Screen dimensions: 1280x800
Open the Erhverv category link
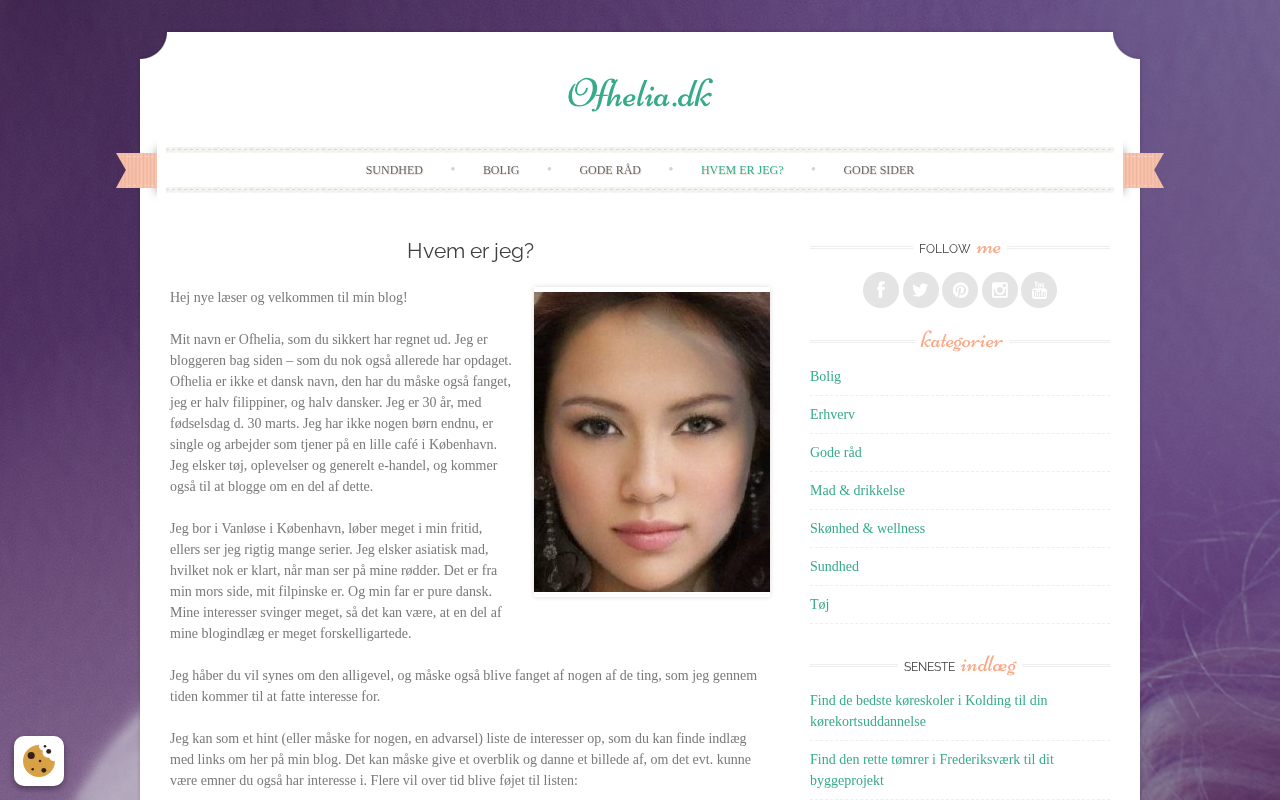832,414
